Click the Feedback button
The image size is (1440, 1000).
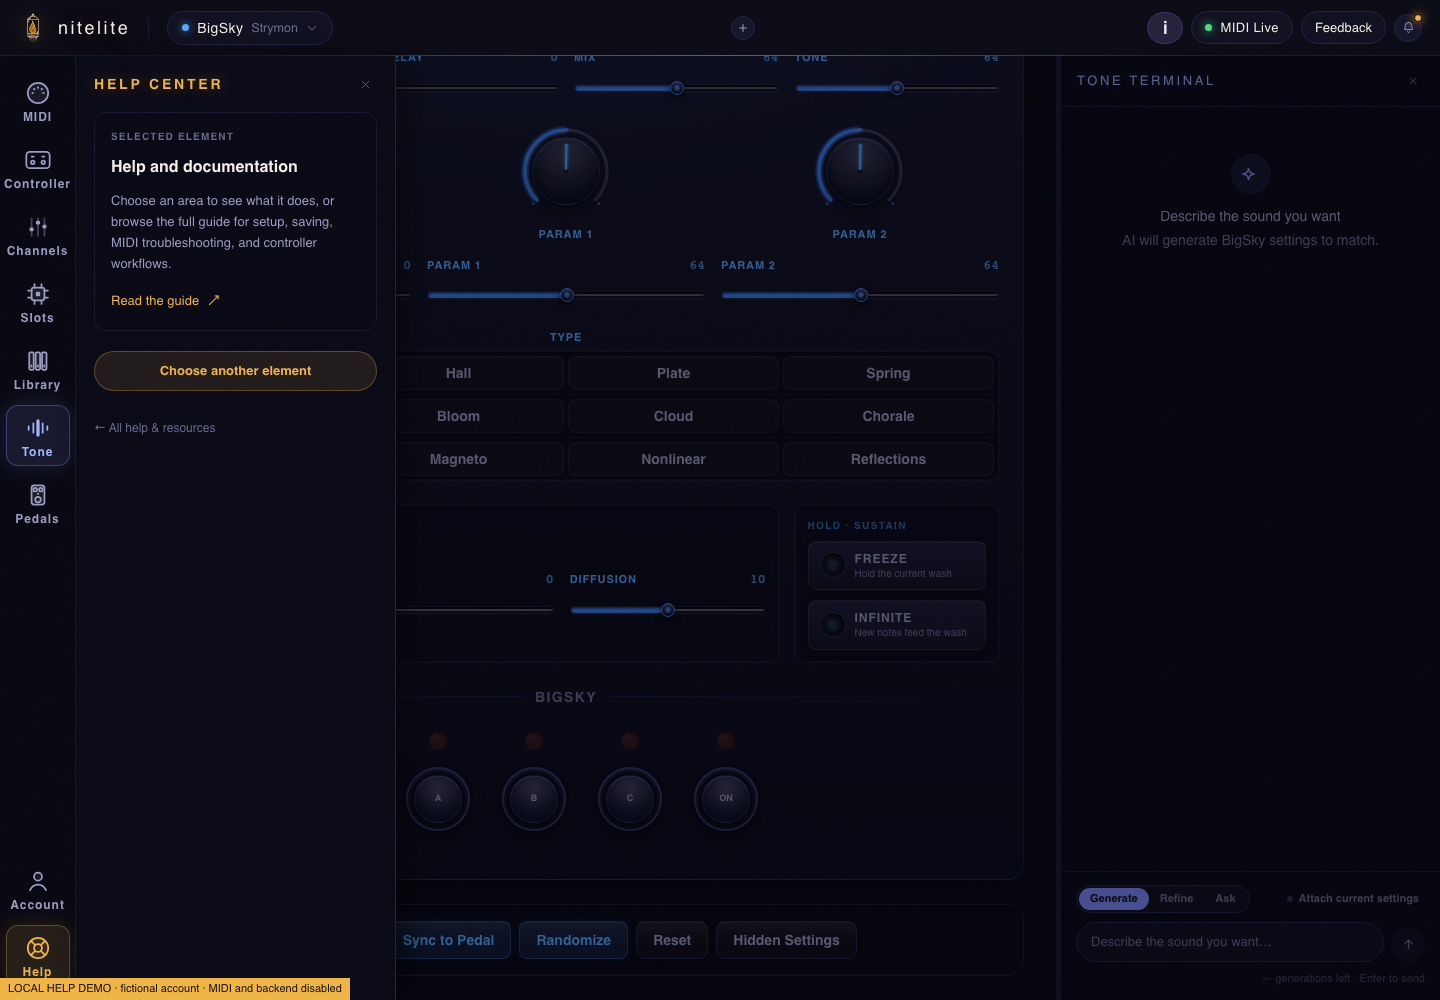pos(1343,28)
